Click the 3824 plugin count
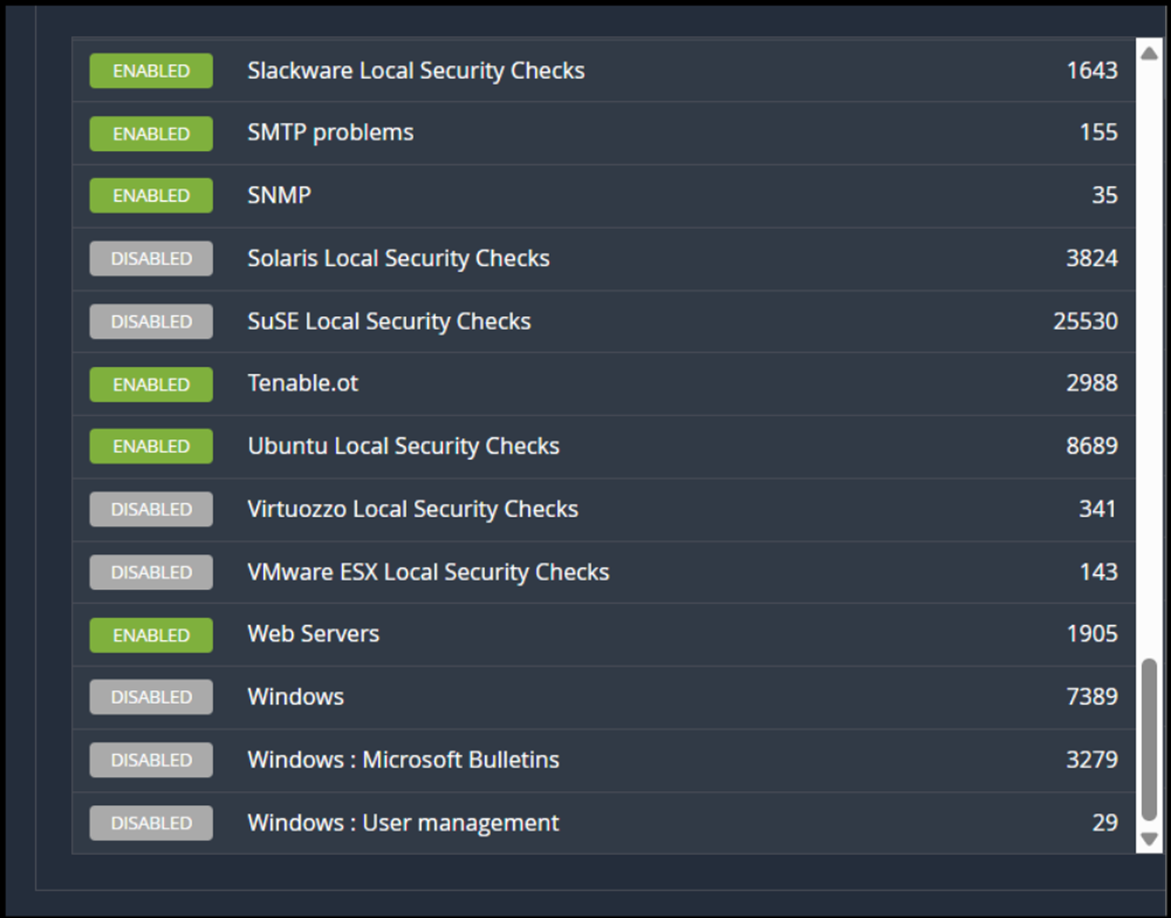Image resolution: width=1171 pixels, height=918 pixels. [x=1092, y=258]
